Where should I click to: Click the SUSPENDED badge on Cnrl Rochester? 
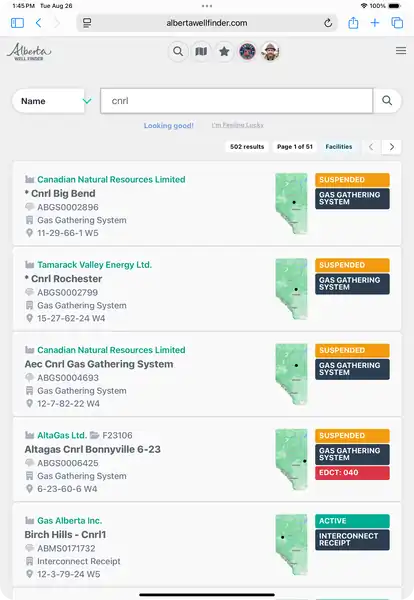352,265
